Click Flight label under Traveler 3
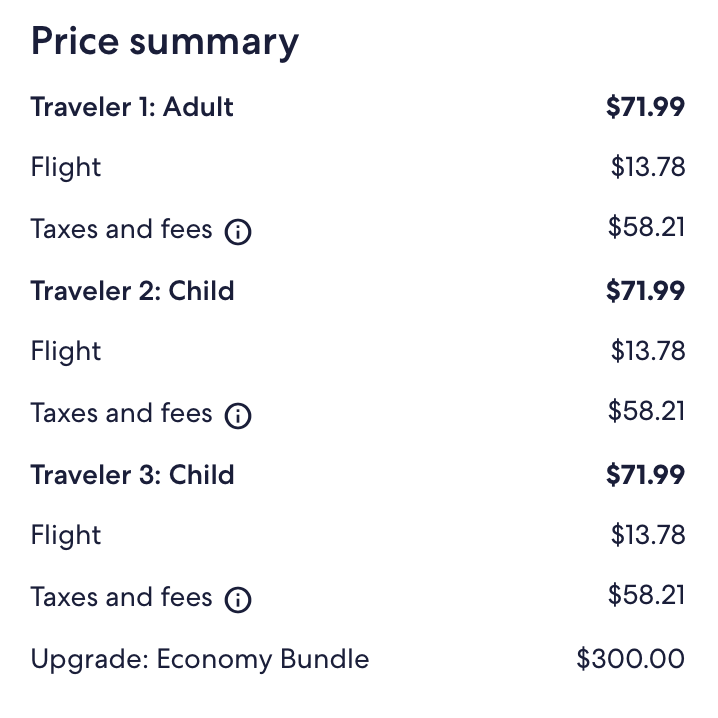 point(65,536)
